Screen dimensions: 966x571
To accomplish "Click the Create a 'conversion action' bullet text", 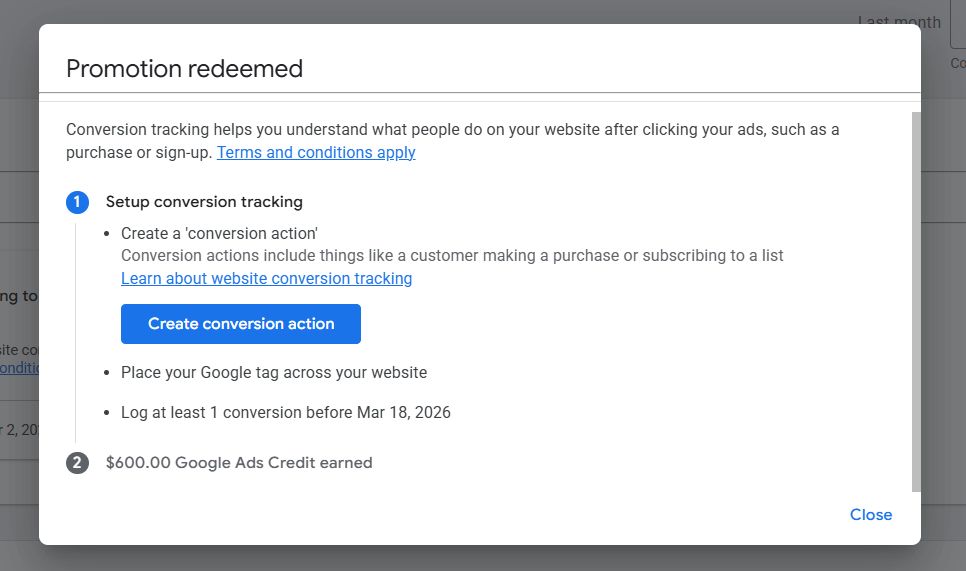I will [219, 233].
